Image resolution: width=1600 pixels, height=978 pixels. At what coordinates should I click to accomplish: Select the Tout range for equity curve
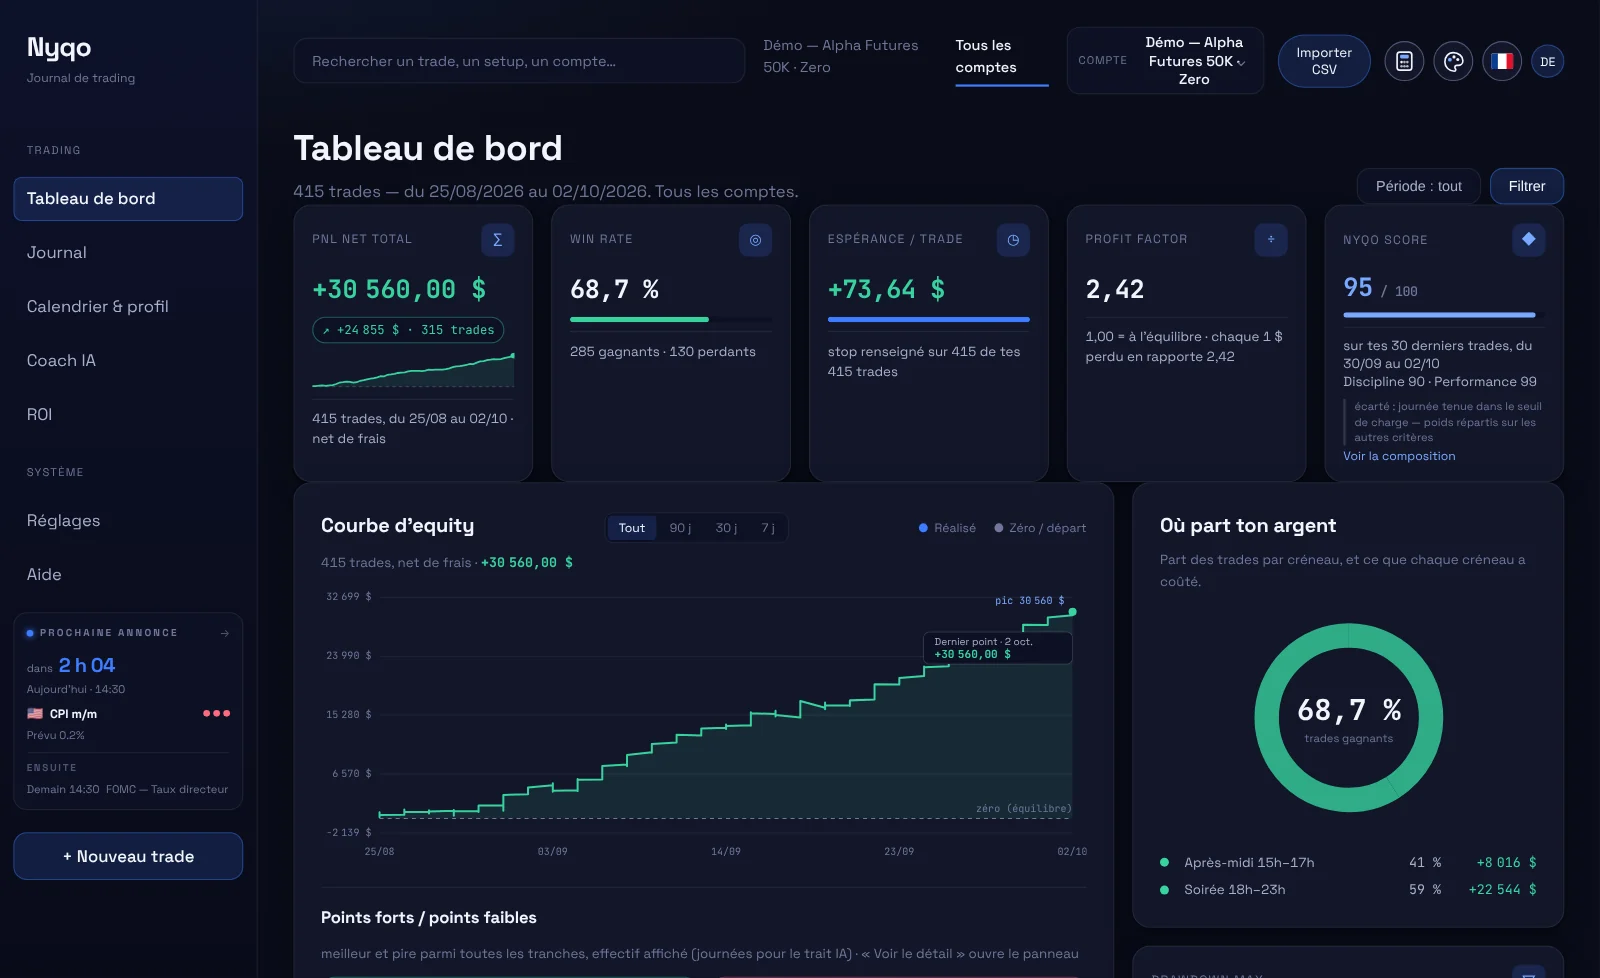(632, 528)
